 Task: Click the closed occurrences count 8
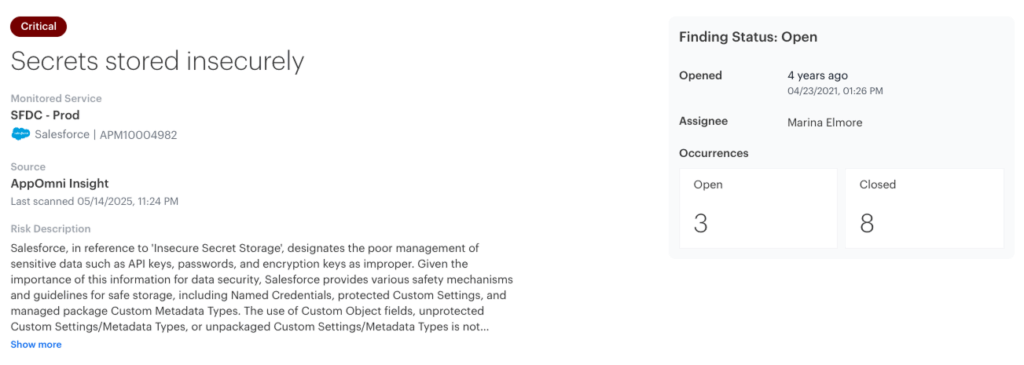(867, 223)
